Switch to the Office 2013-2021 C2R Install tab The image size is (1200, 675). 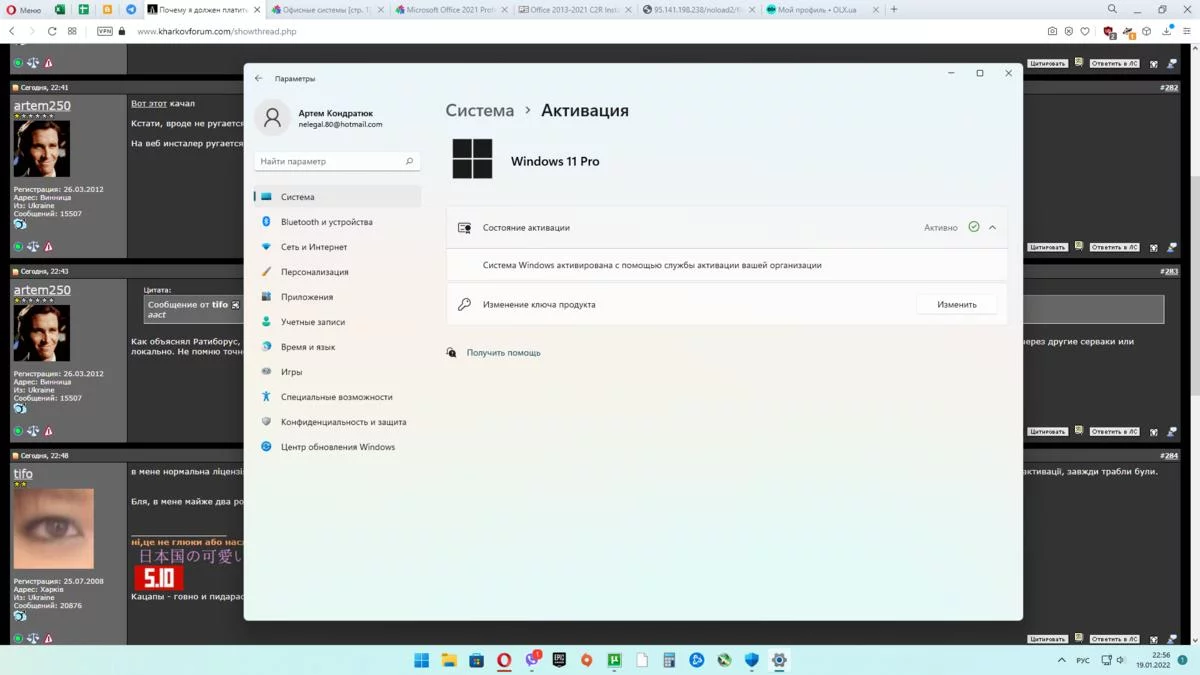click(574, 10)
